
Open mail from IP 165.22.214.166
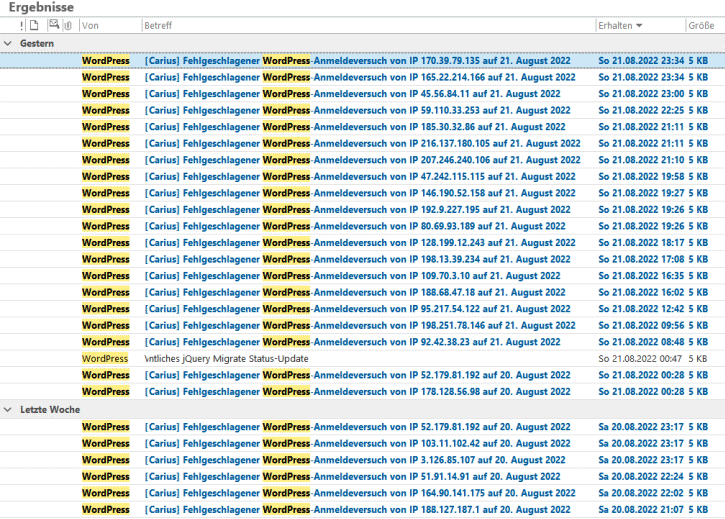362,77
